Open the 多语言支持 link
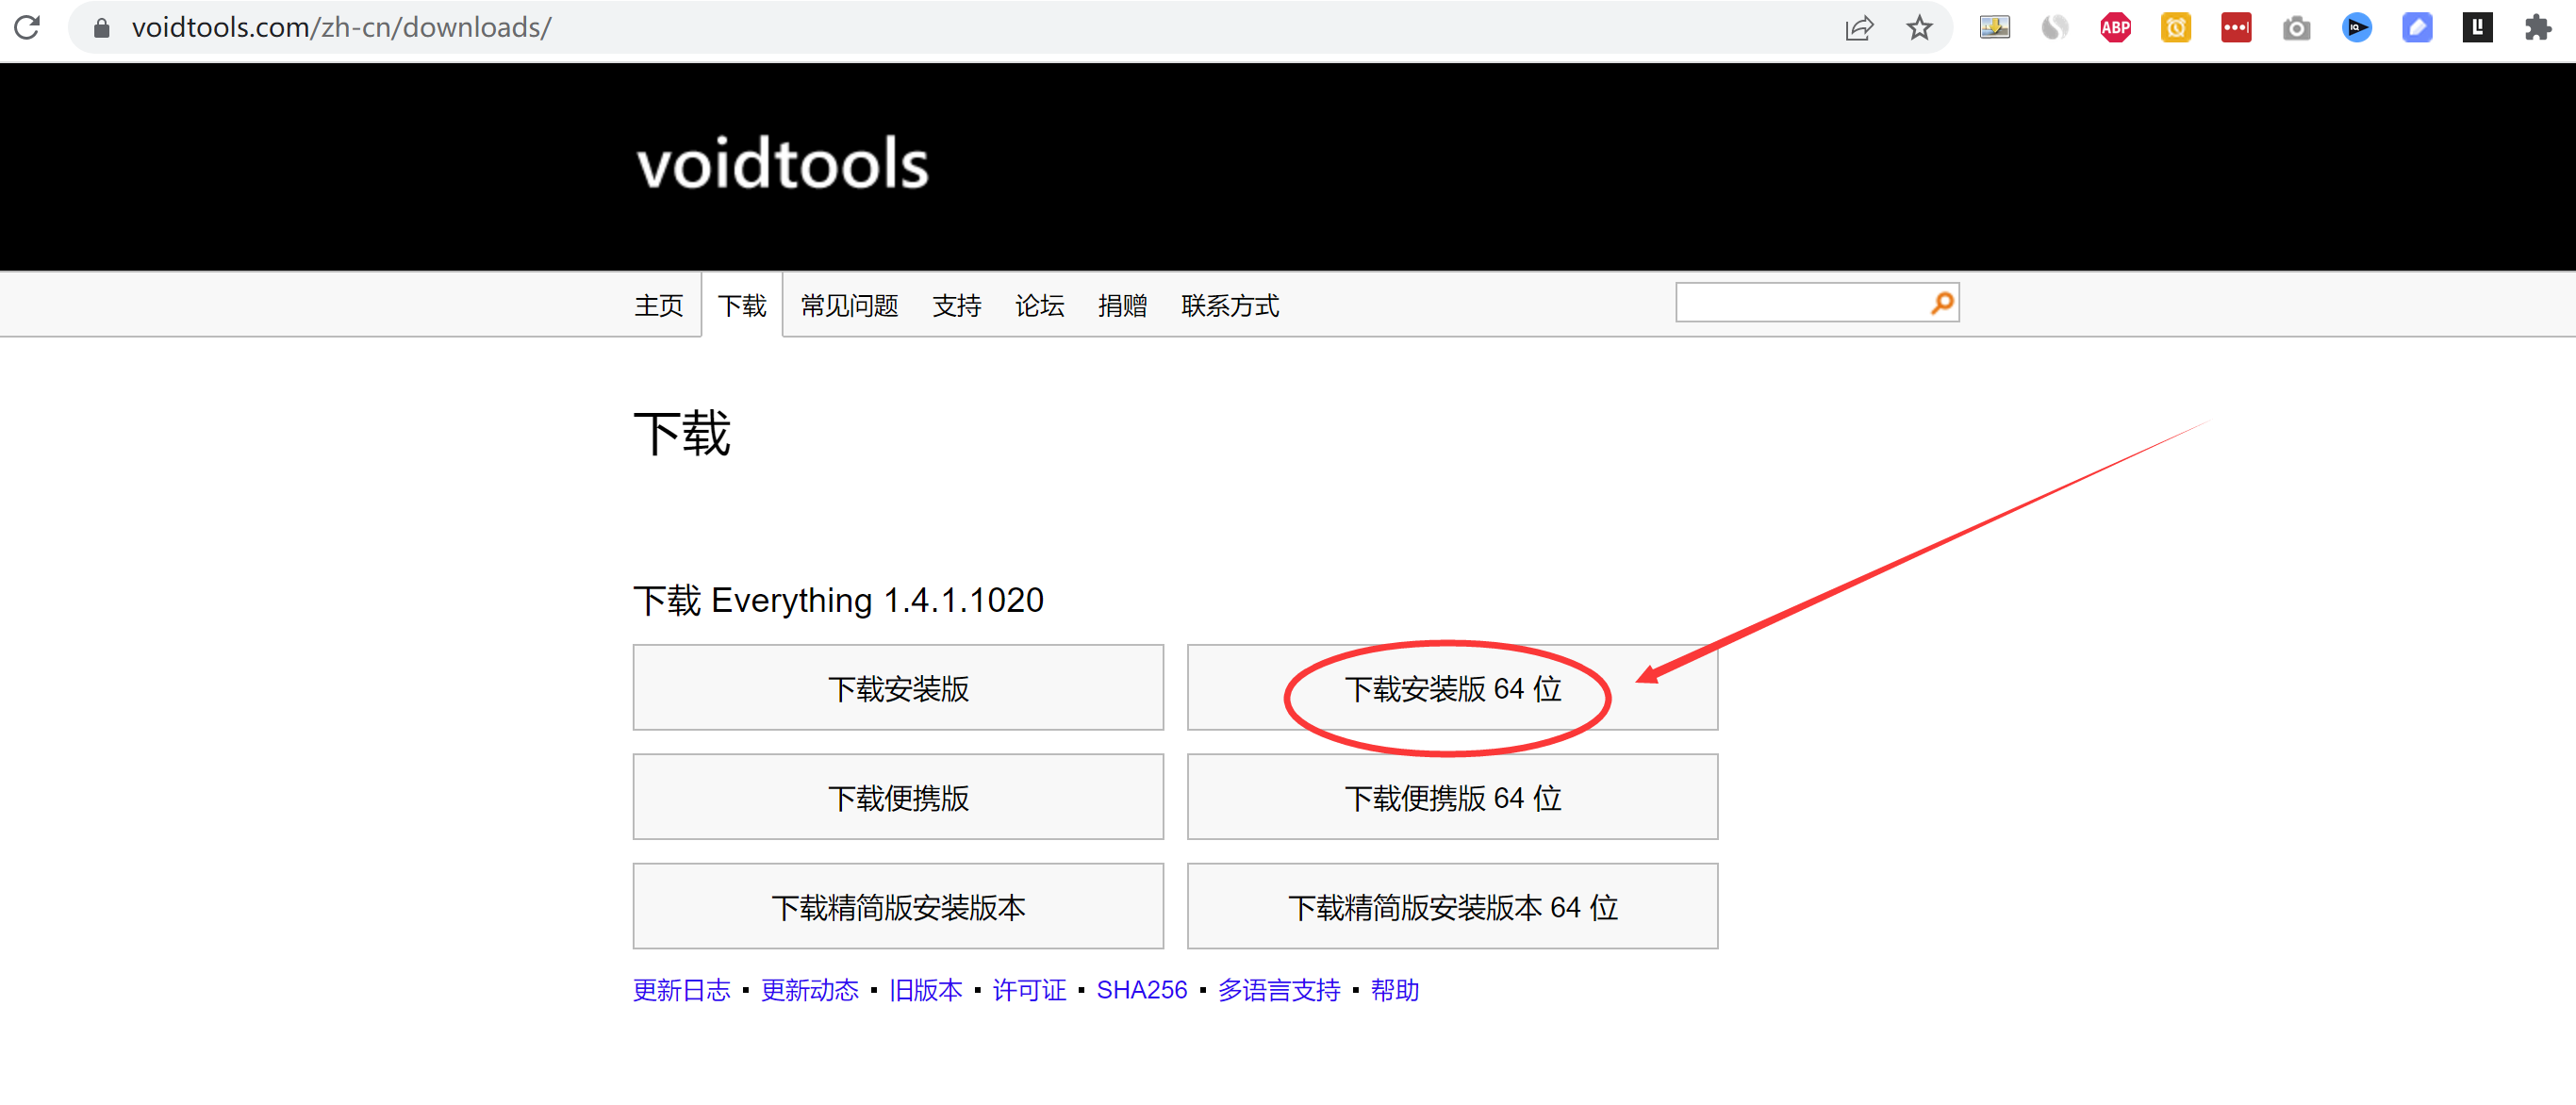This screenshot has width=2576, height=1105. point(1279,990)
